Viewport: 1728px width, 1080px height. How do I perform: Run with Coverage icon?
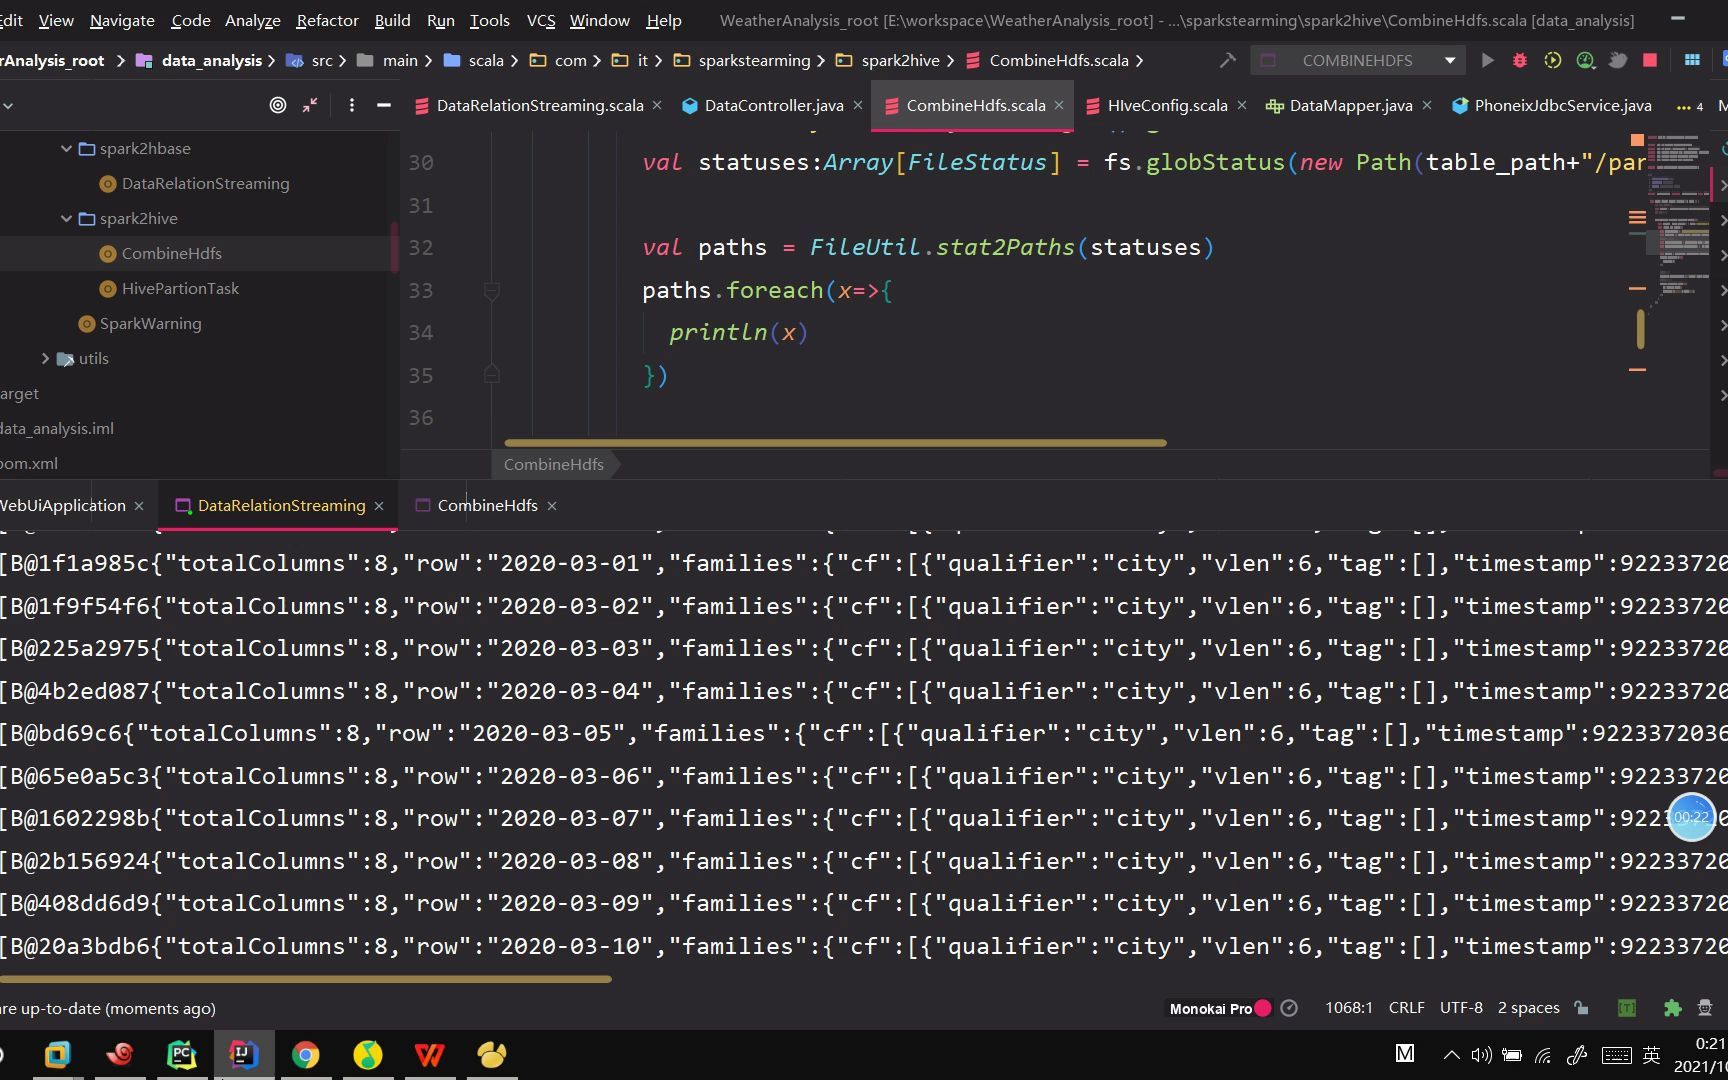pyautogui.click(x=1553, y=61)
